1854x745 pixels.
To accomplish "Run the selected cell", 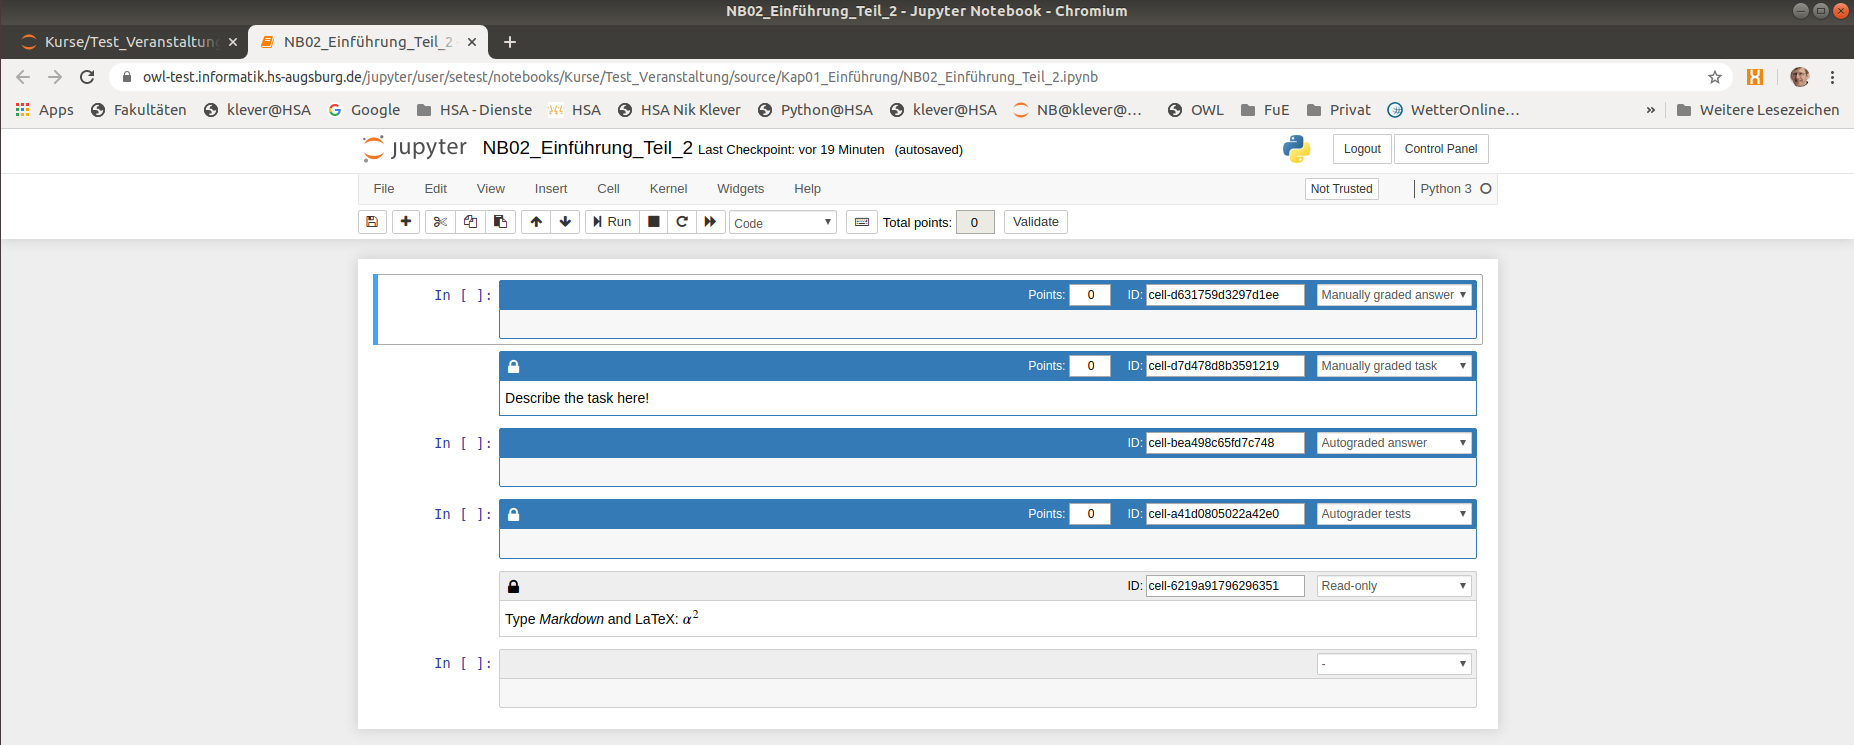I will [612, 222].
